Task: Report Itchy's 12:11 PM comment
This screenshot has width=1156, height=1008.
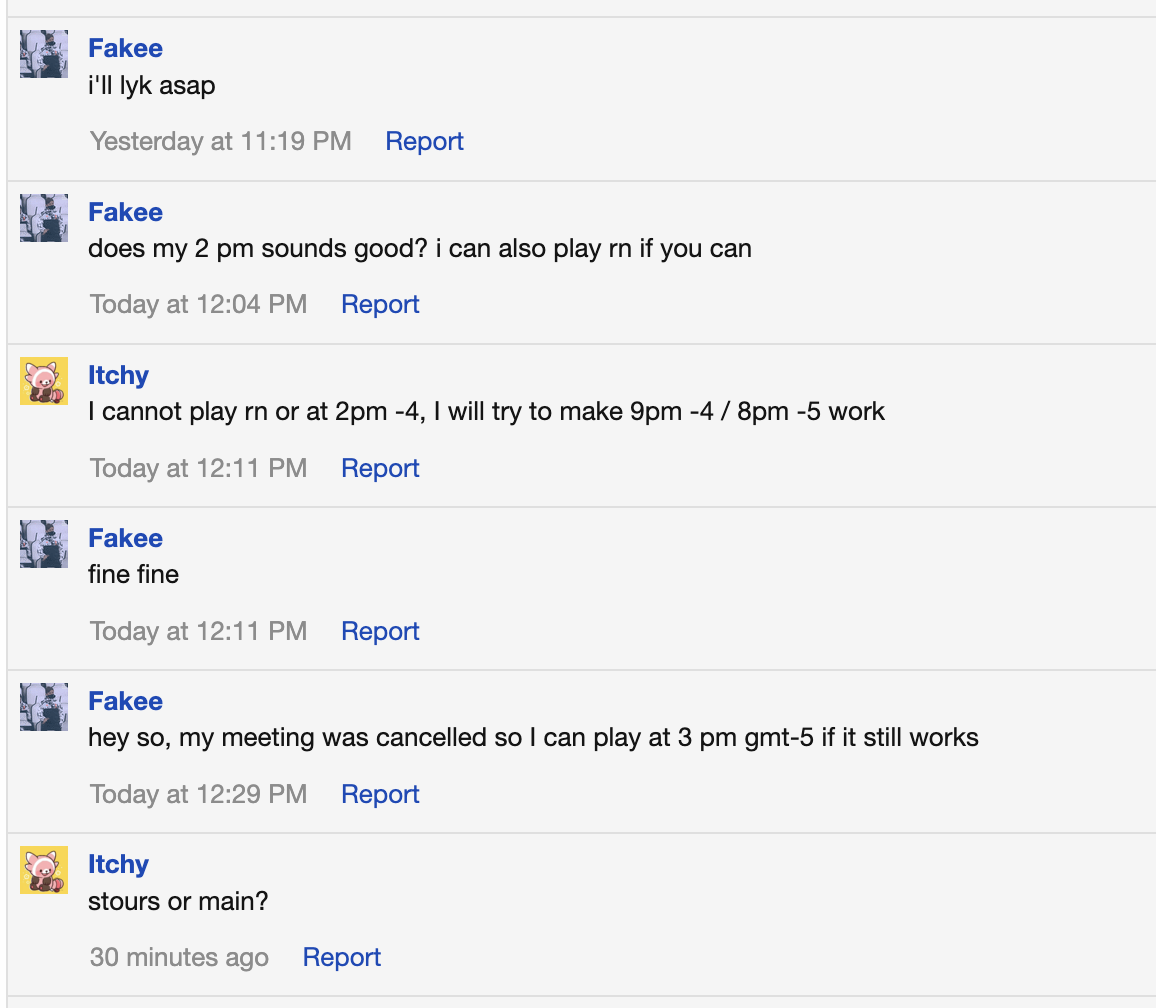Action: (x=380, y=468)
